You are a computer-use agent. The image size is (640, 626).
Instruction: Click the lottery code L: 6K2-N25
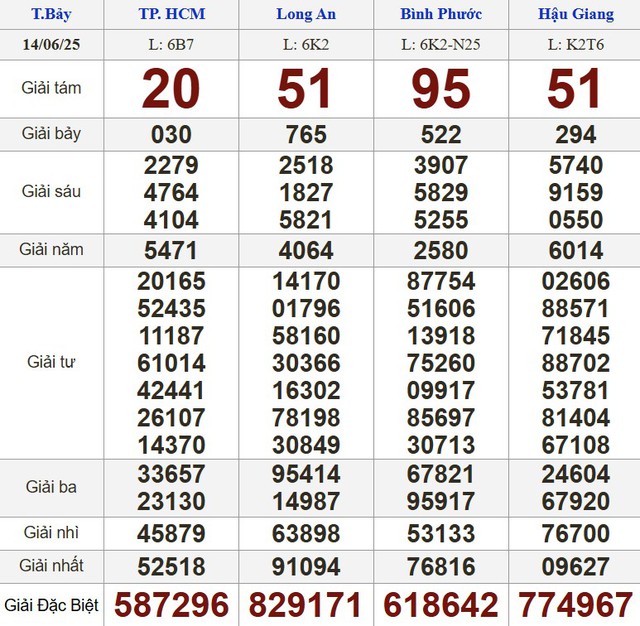pos(441,45)
